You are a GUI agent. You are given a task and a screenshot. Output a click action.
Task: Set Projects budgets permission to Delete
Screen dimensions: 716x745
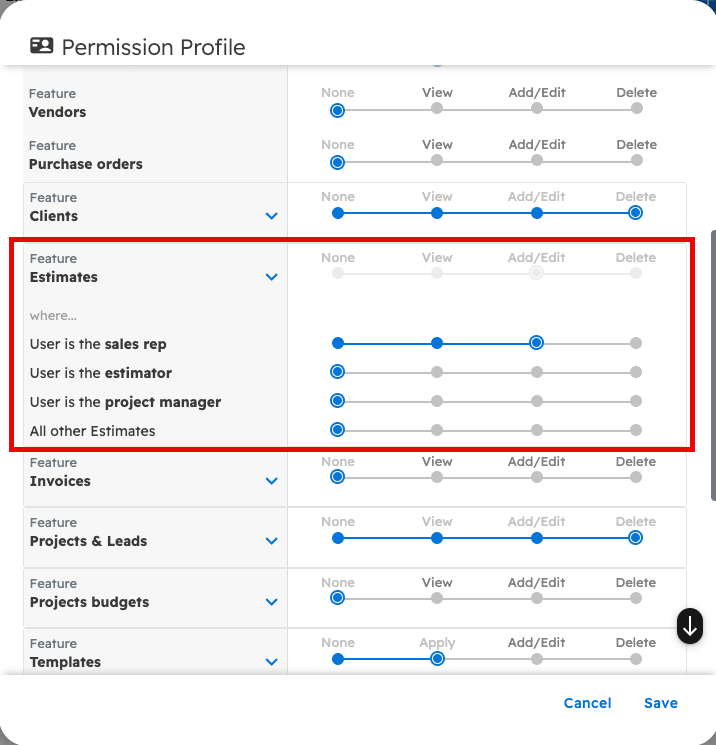(x=636, y=598)
